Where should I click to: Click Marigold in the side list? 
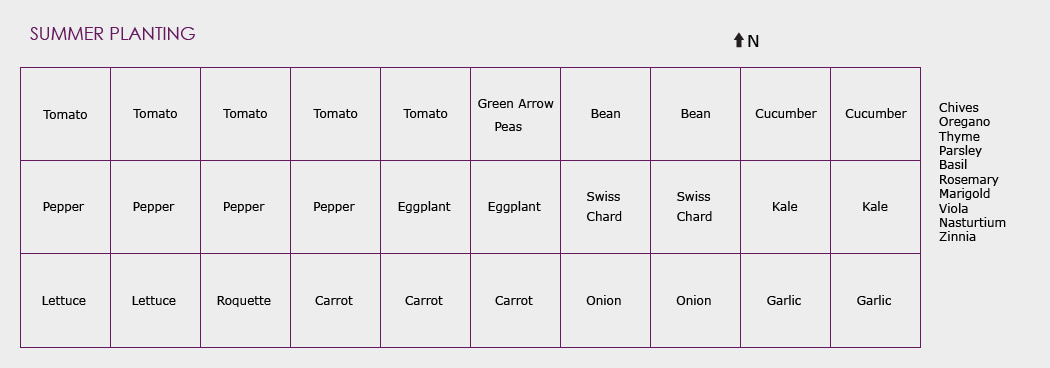coord(964,193)
